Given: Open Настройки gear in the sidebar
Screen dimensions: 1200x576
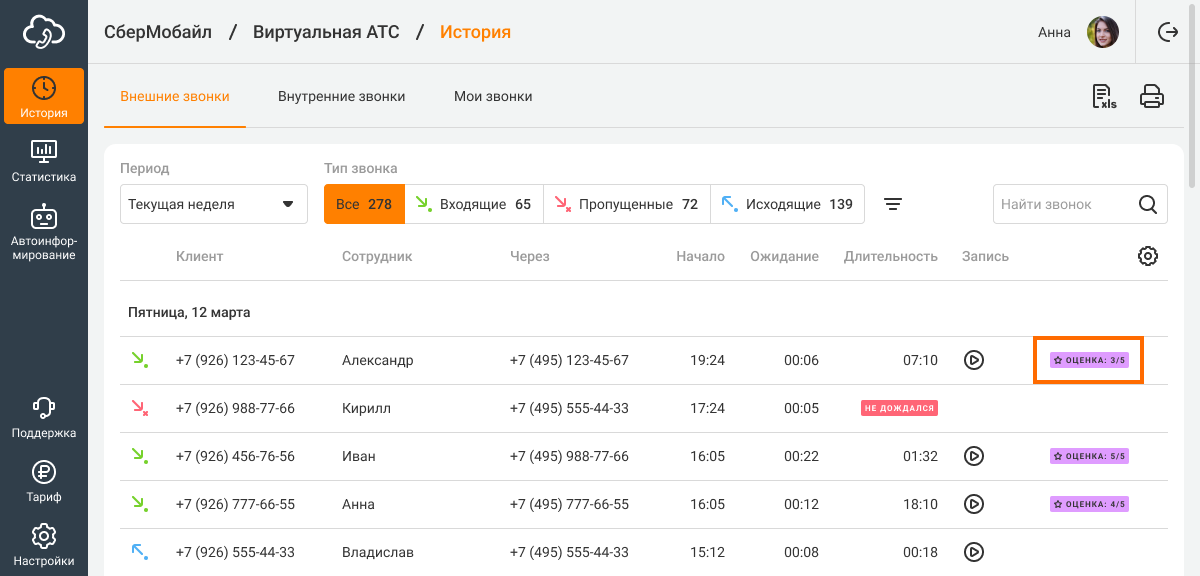Looking at the screenshot, I should pyautogui.click(x=43, y=545).
